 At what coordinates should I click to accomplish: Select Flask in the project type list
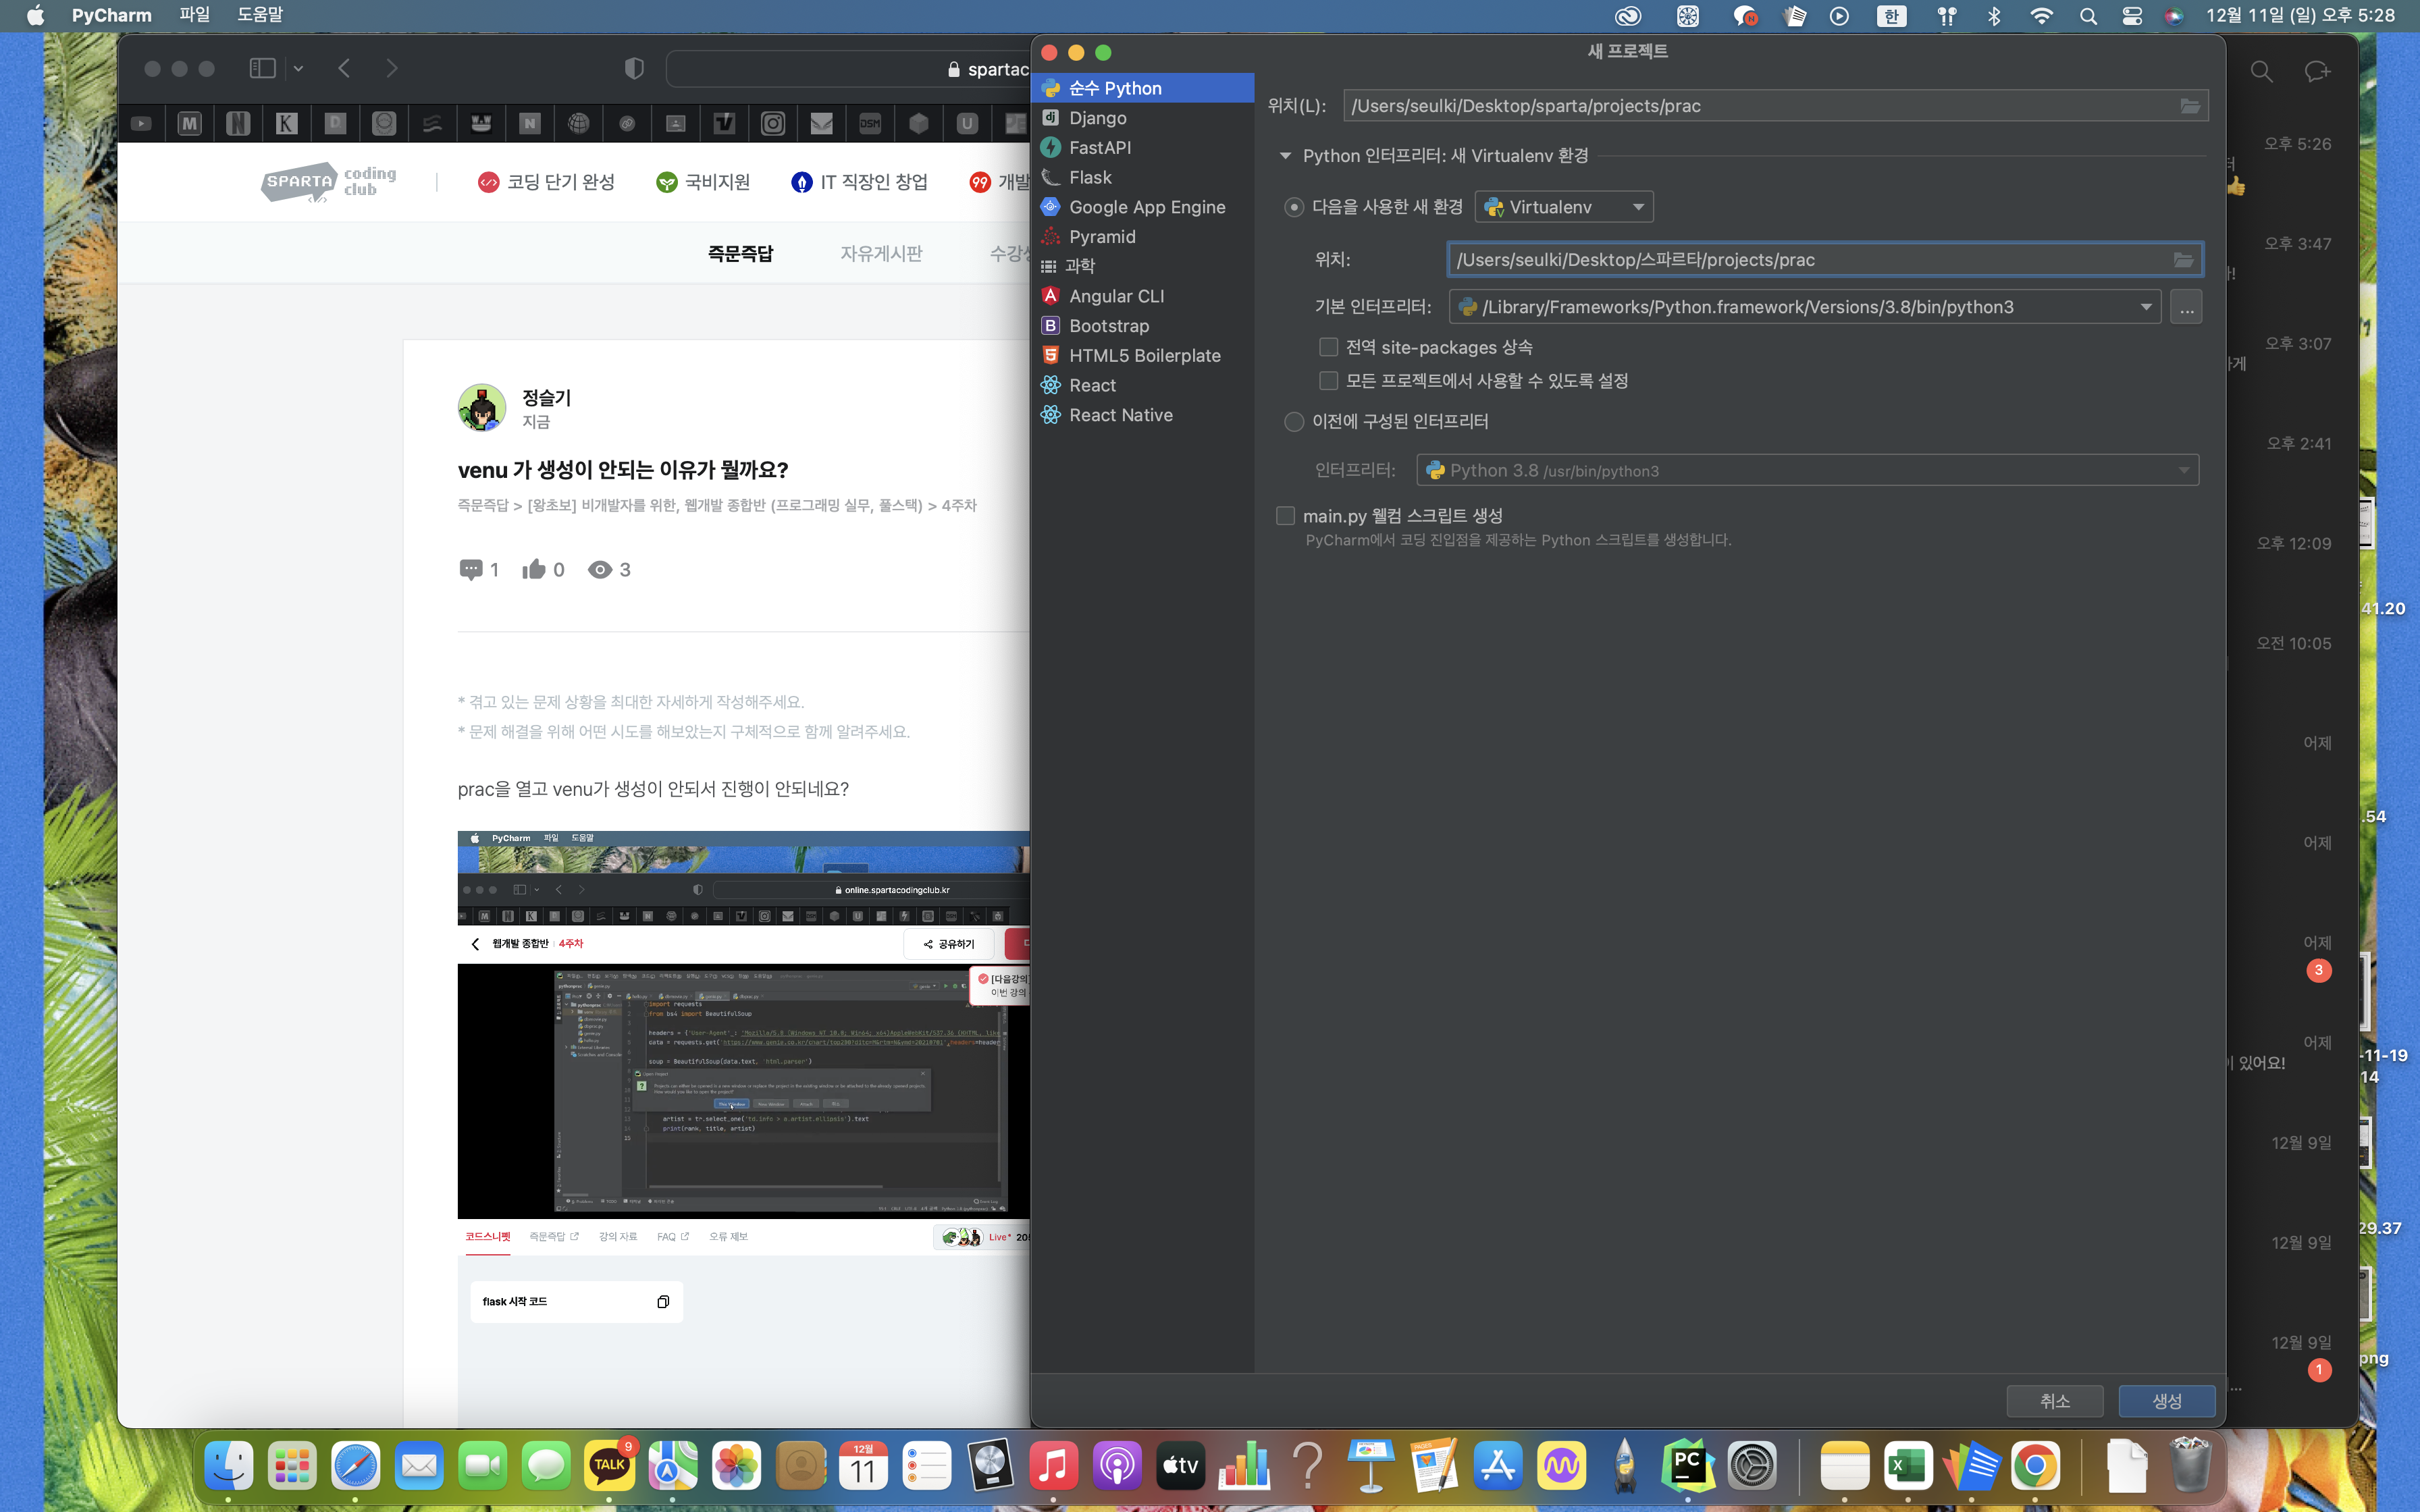pos(1142,177)
